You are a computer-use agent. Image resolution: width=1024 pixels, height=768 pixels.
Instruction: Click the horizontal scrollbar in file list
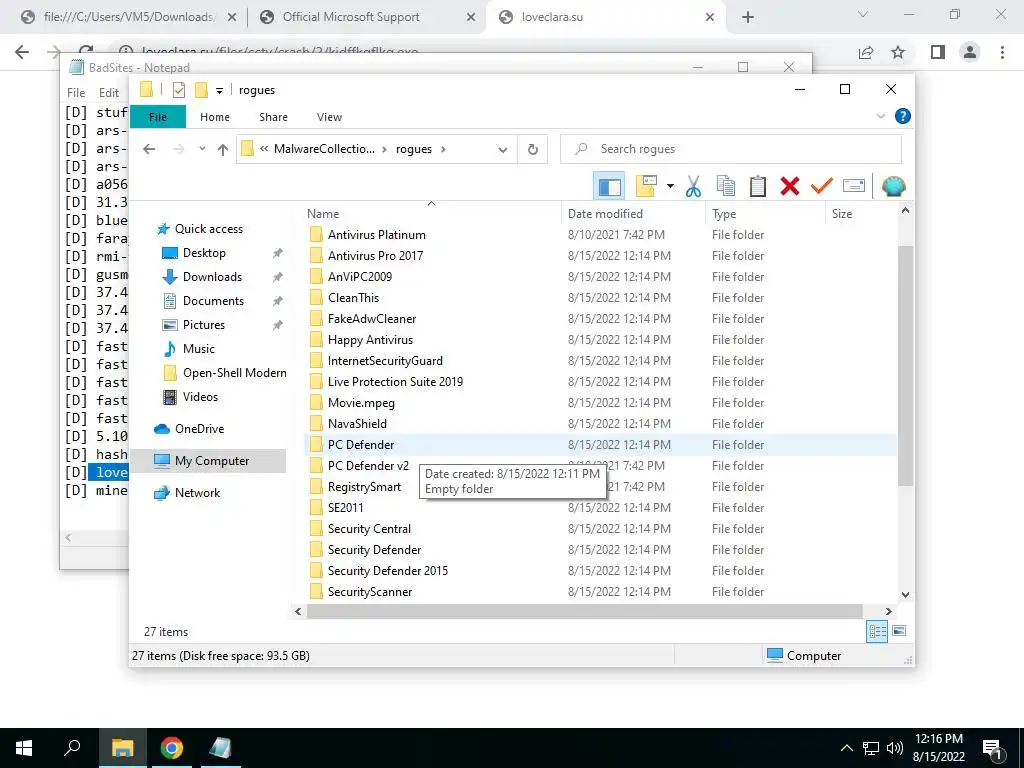pyautogui.click(x=584, y=611)
